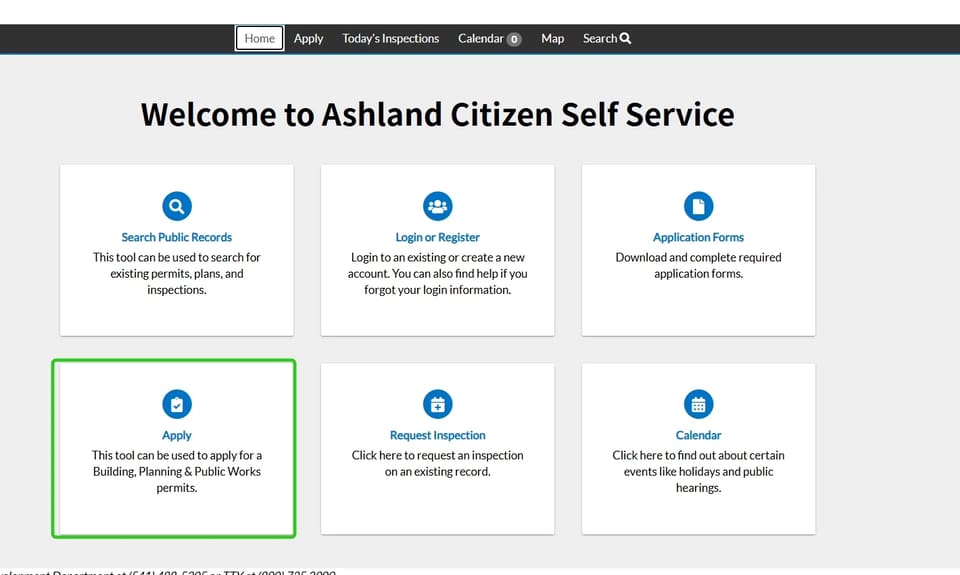Open the Home tab in navigation bar
The width and height of the screenshot is (960, 575).
point(260,39)
